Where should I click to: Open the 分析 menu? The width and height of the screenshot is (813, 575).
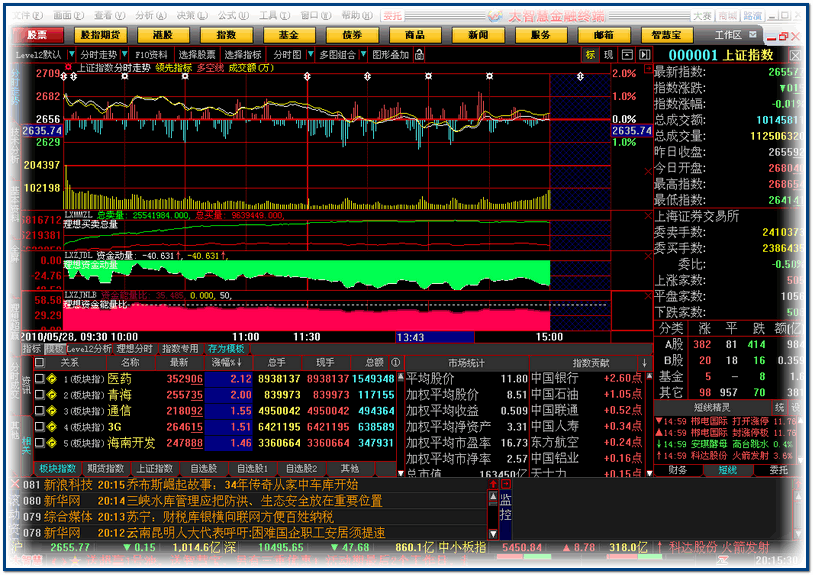pyautogui.click(x=147, y=16)
